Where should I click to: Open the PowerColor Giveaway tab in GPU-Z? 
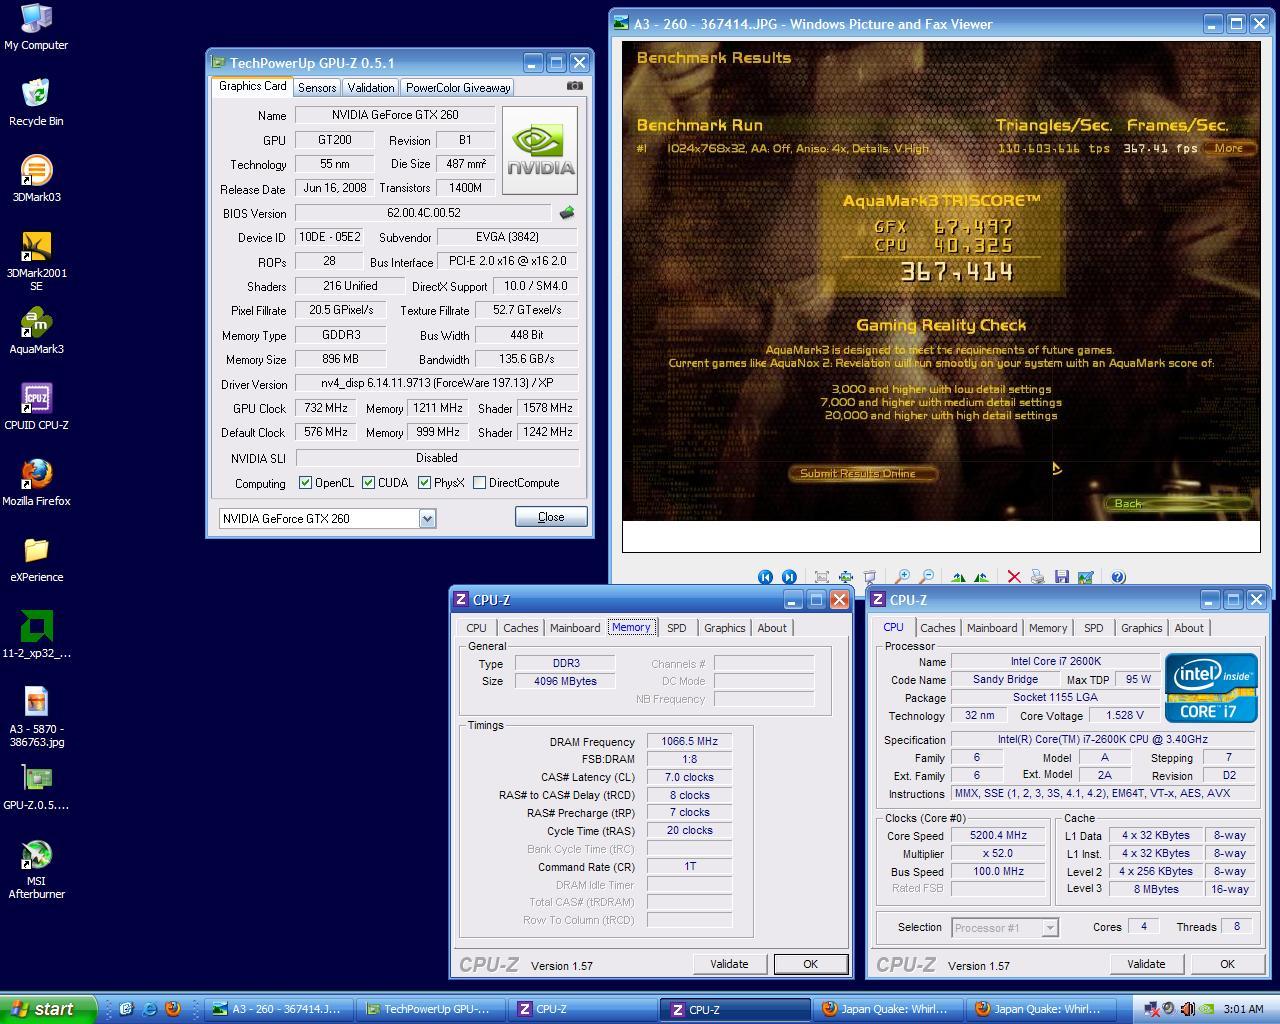[458, 88]
